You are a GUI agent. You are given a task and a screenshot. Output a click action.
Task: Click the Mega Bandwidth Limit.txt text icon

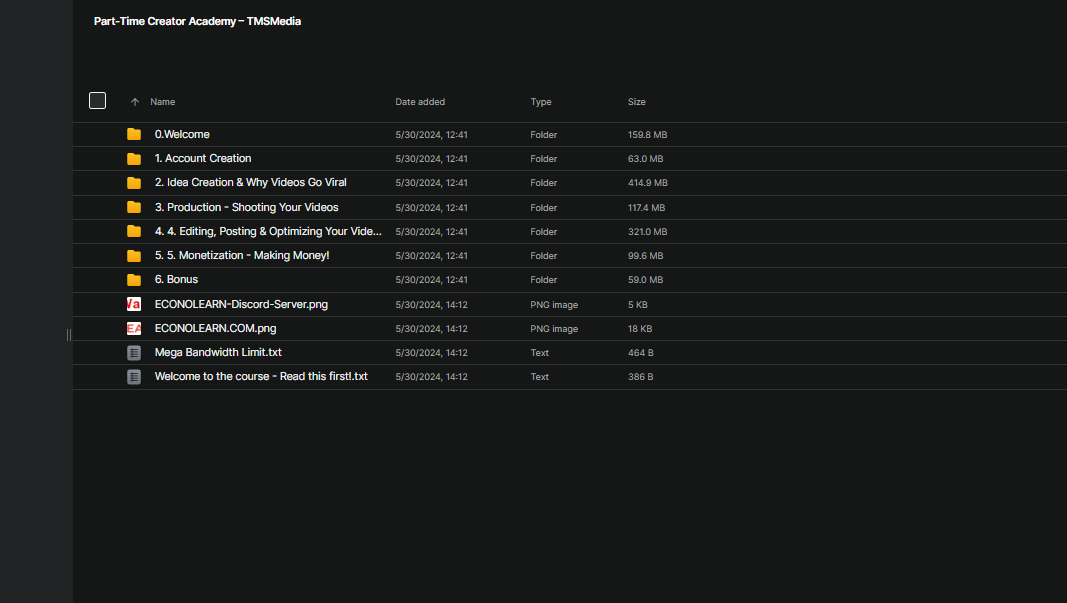coord(134,353)
